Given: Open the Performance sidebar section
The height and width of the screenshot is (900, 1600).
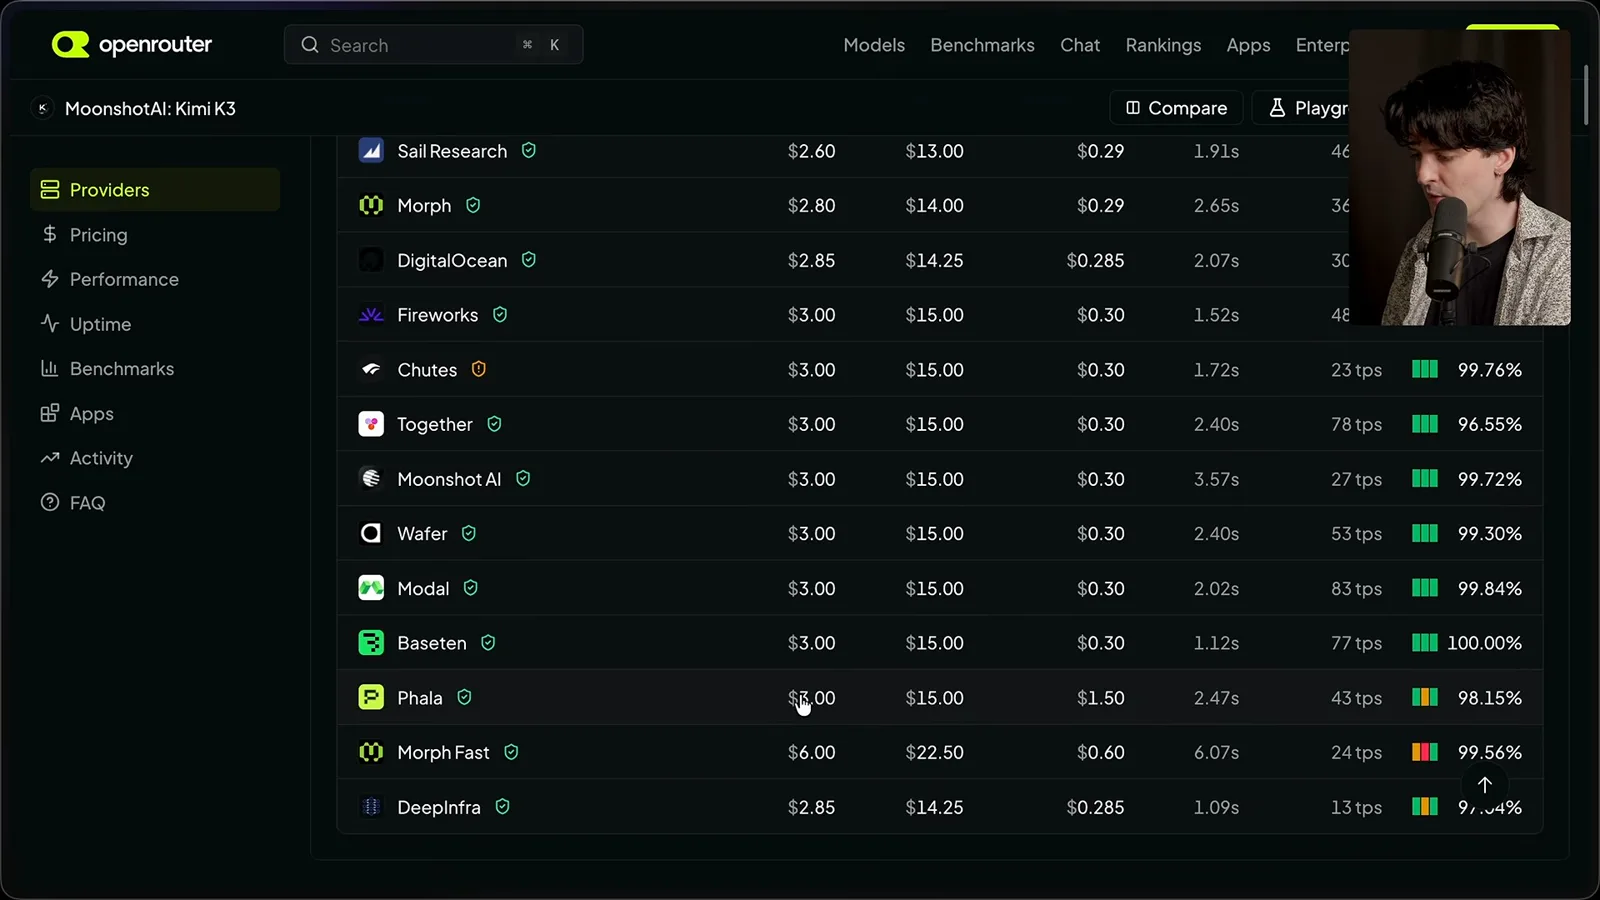Looking at the screenshot, I should pos(155,279).
